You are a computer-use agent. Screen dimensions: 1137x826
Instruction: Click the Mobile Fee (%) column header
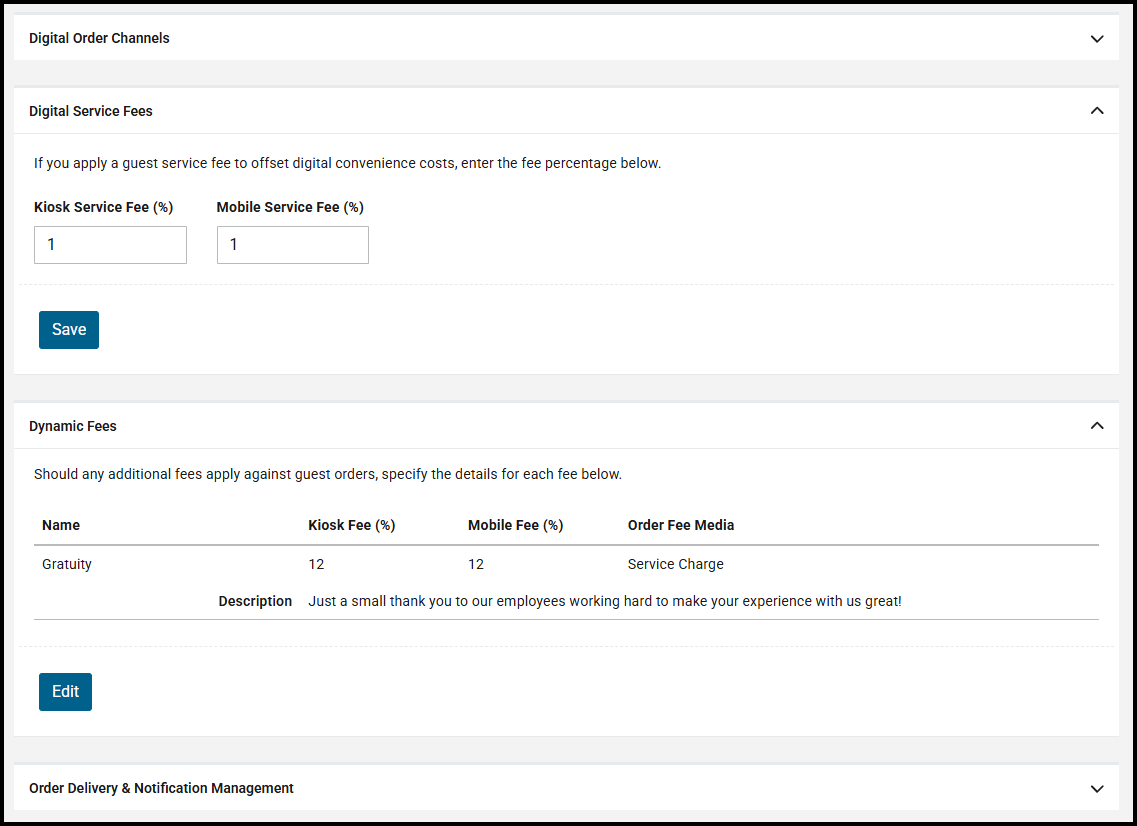click(515, 525)
